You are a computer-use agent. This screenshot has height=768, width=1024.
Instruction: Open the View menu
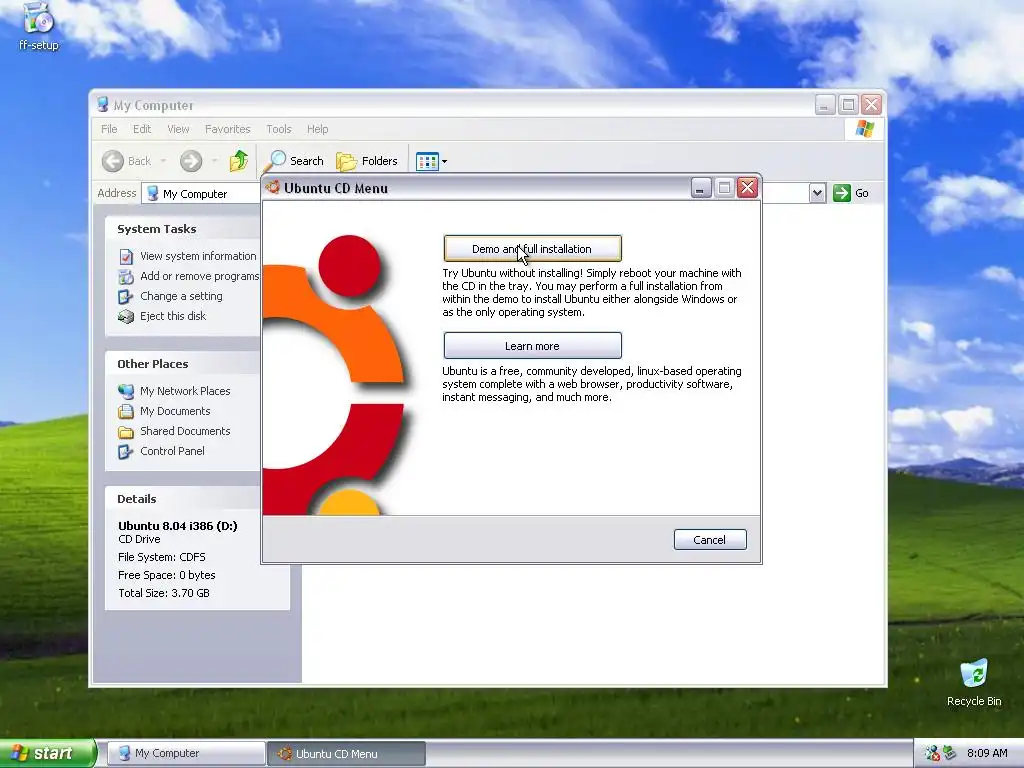coord(178,129)
